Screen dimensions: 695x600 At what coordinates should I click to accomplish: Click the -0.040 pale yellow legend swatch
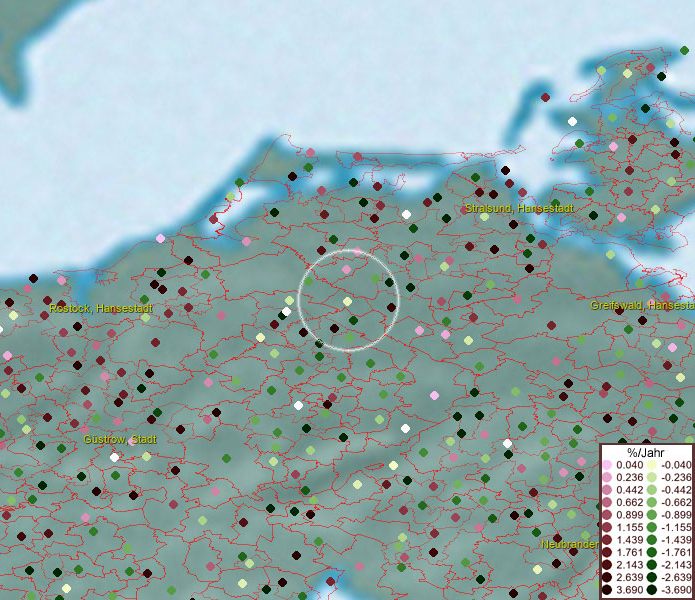coord(652,465)
